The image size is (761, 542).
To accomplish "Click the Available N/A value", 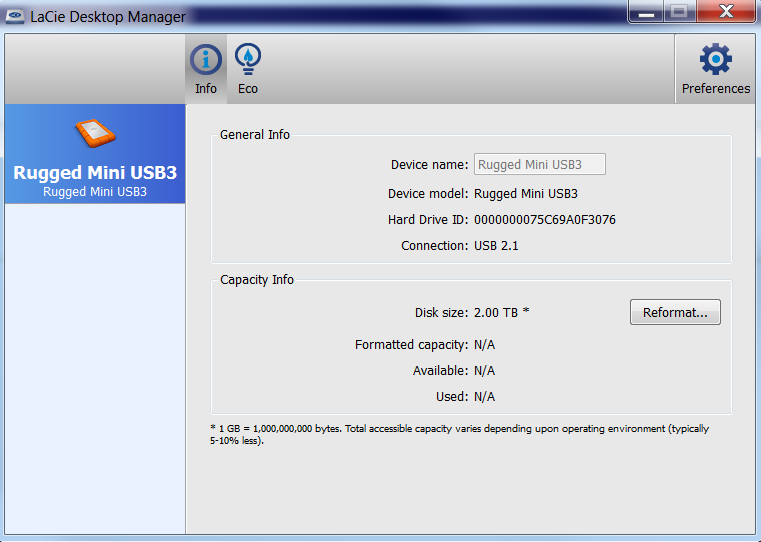I will 484,371.
